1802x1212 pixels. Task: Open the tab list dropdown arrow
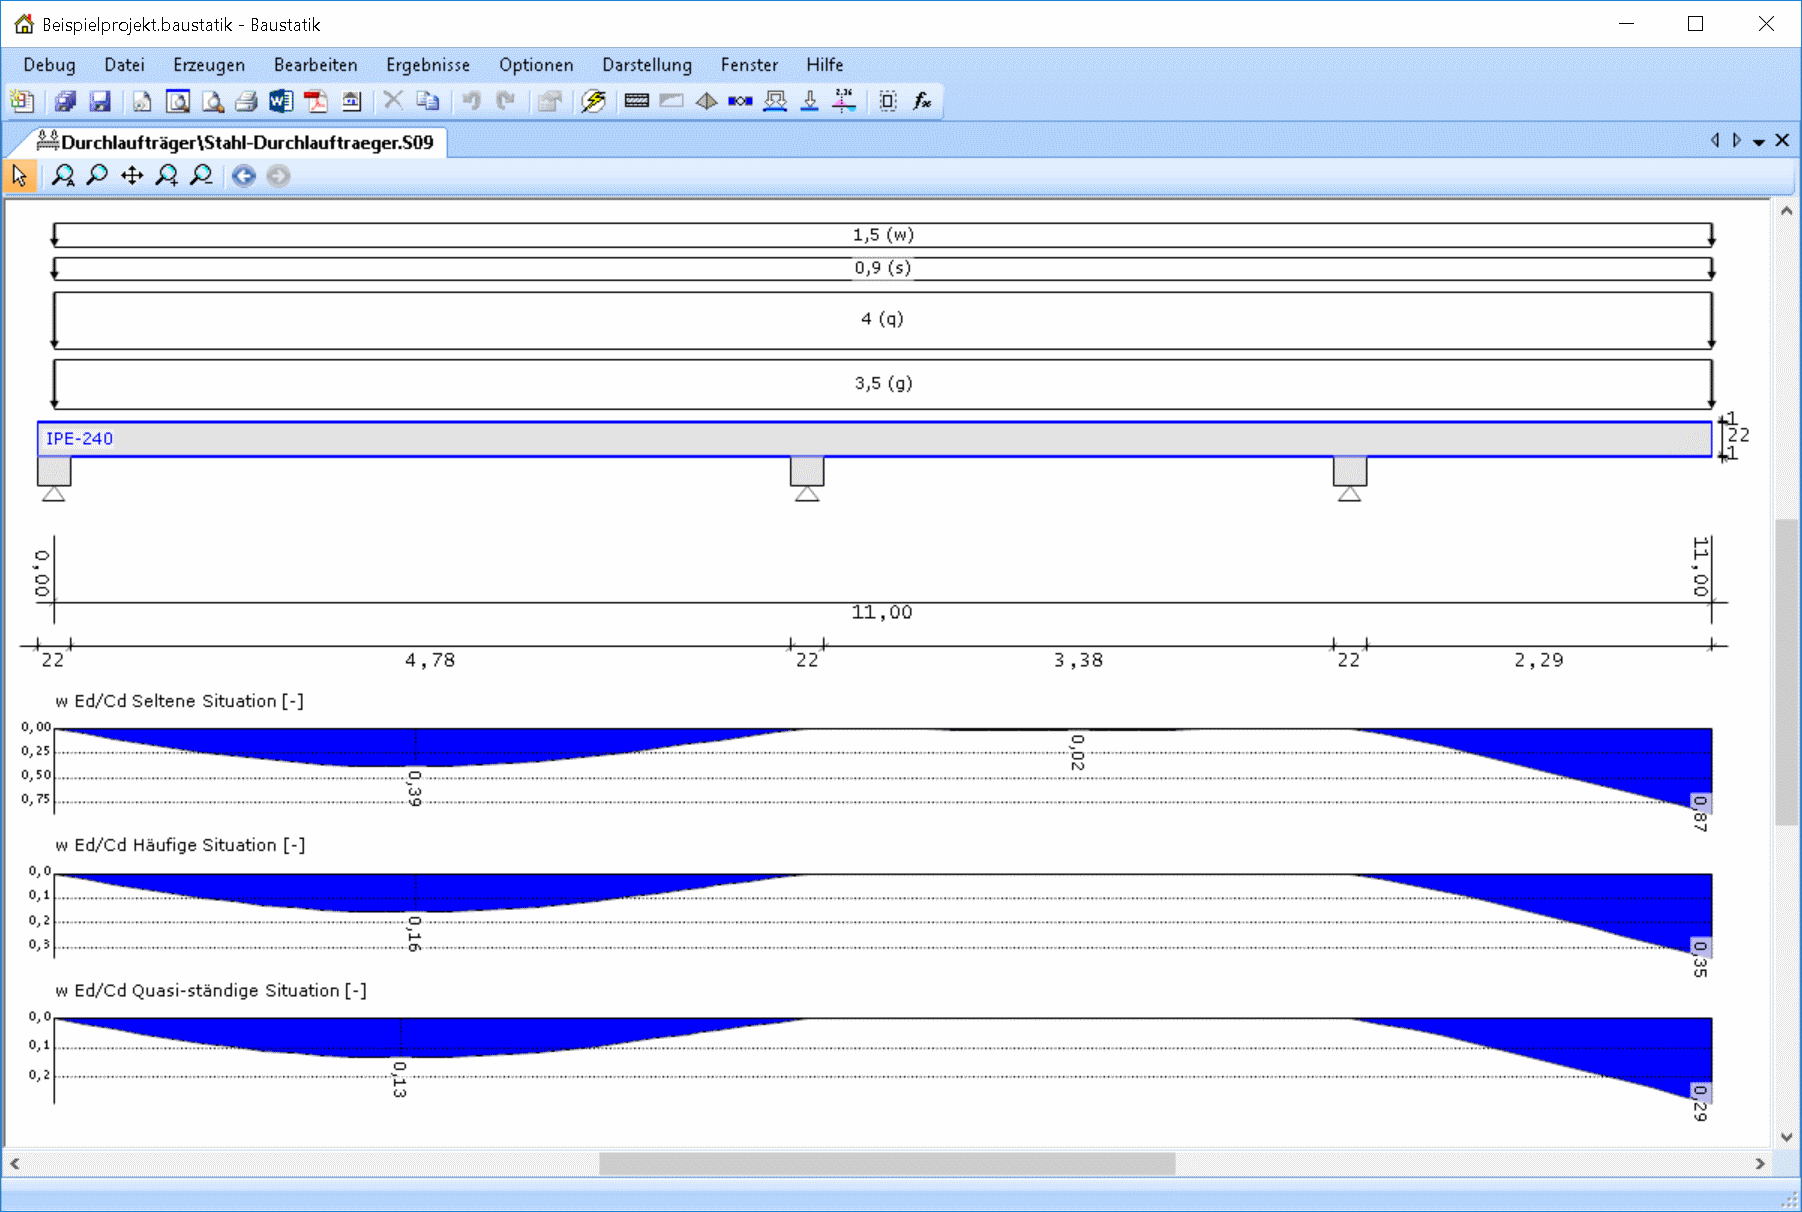(1759, 142)
